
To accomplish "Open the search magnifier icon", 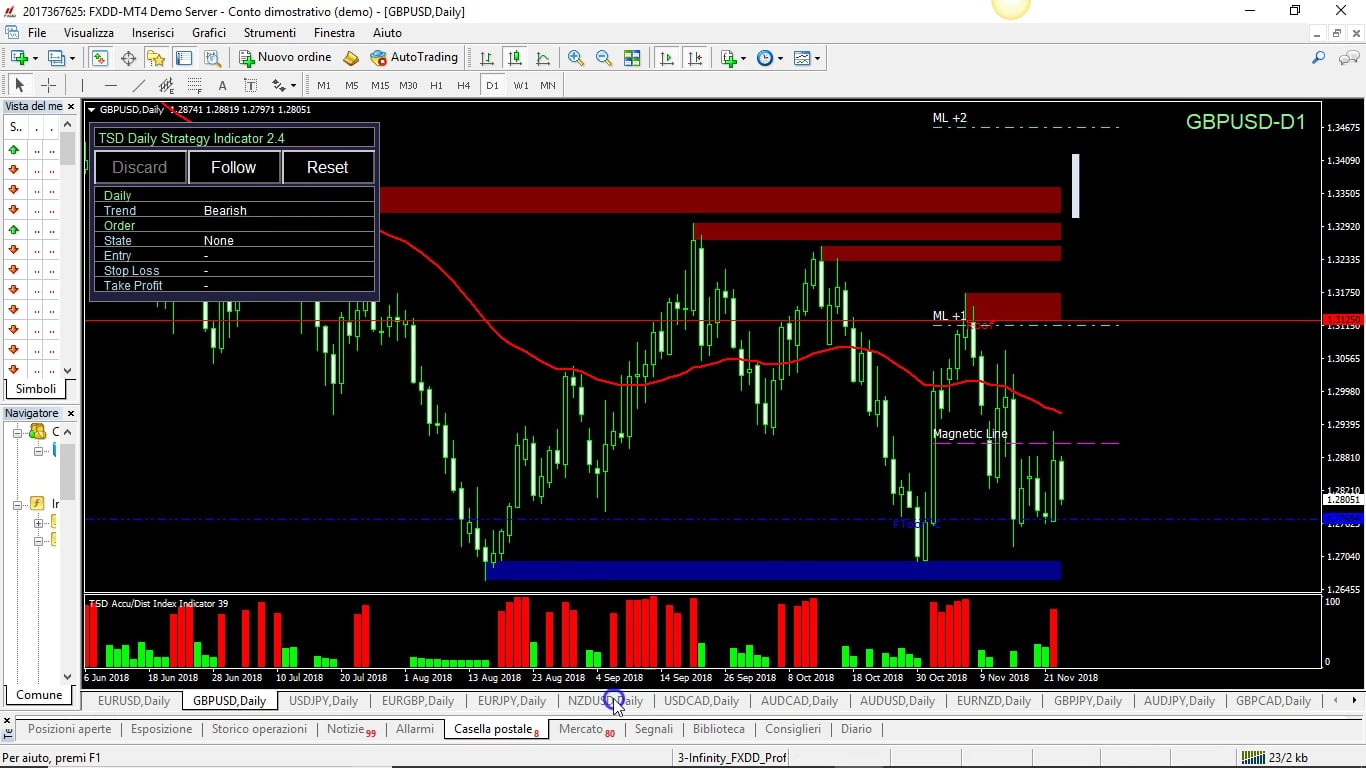I will (1319, 58).
